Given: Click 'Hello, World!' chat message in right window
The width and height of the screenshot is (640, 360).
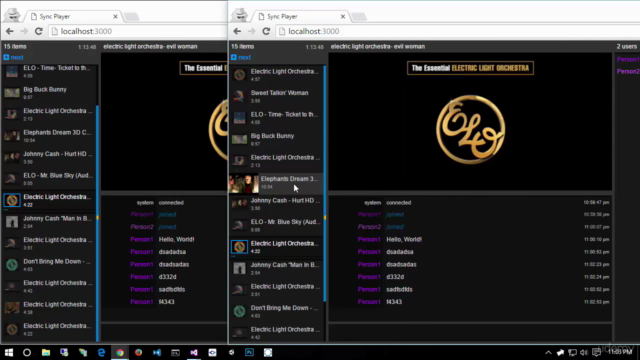Looking at the screenshot, I should click(404, 240).
